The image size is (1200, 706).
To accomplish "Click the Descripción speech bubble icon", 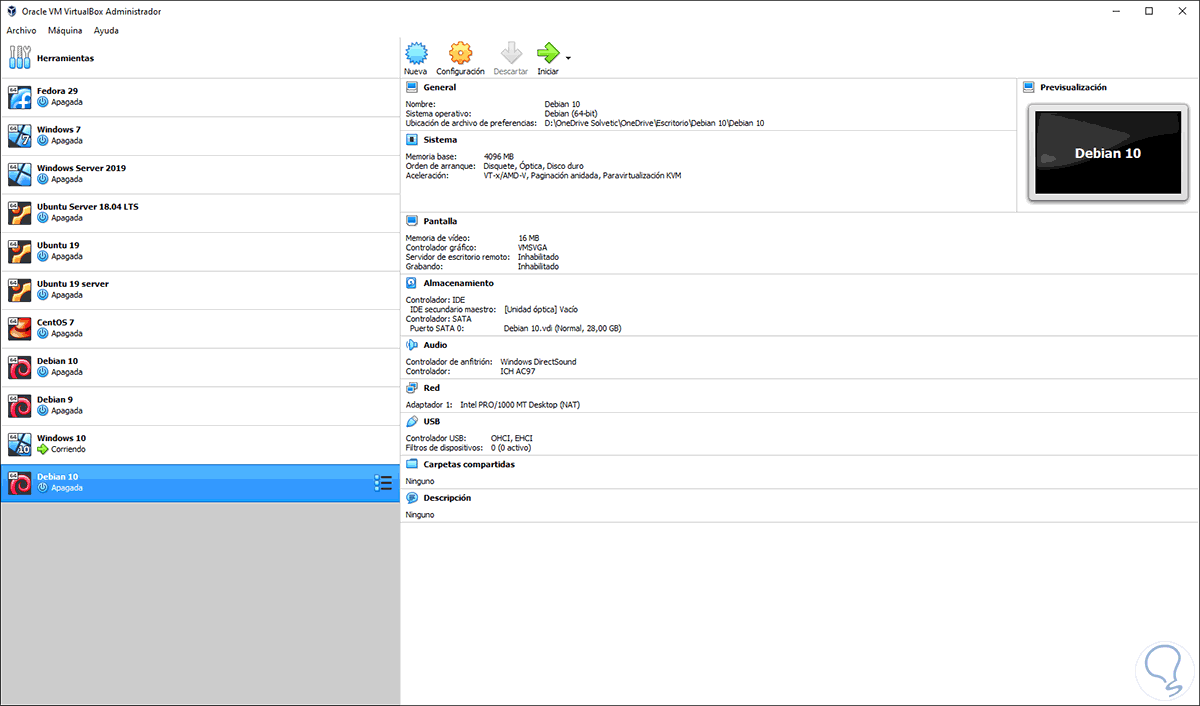I will pos(411,497).
